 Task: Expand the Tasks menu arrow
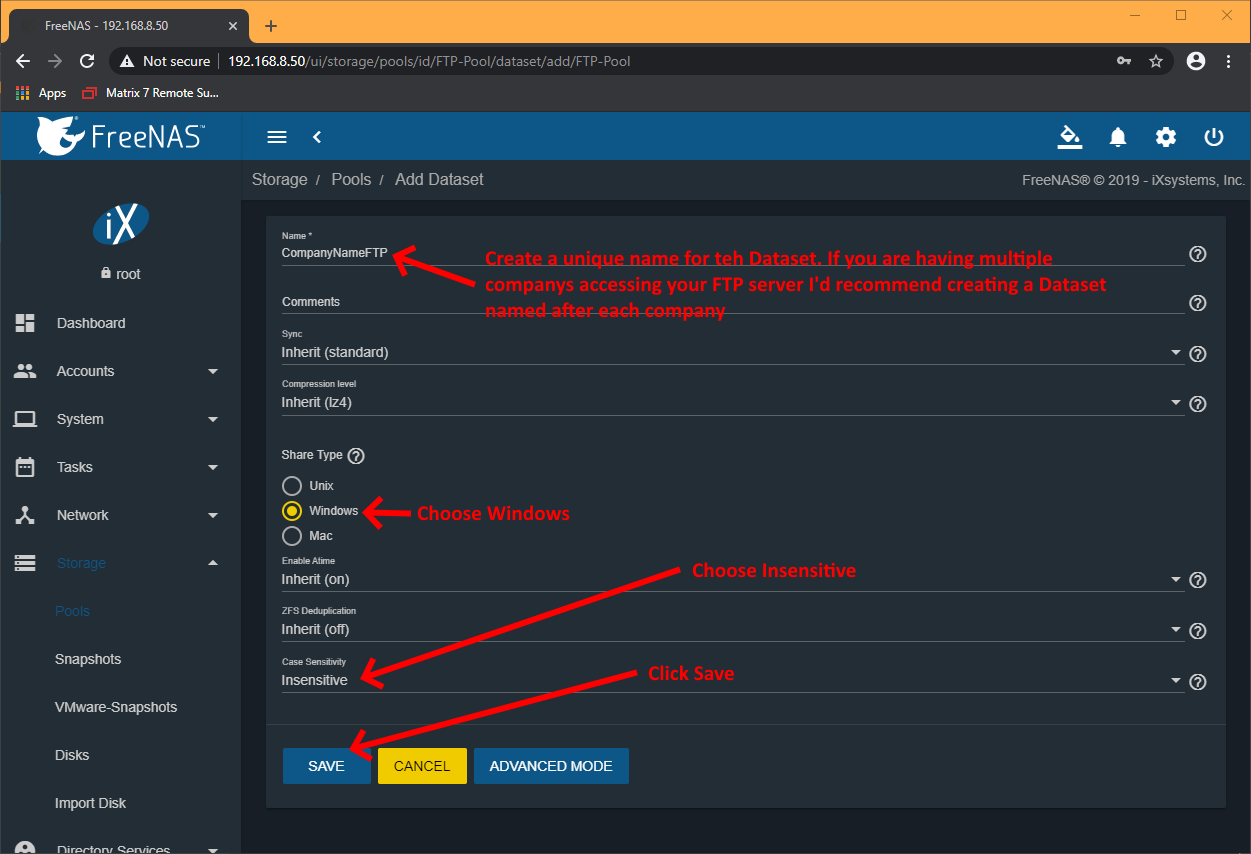pyautogui.click(x=213, y=468)
